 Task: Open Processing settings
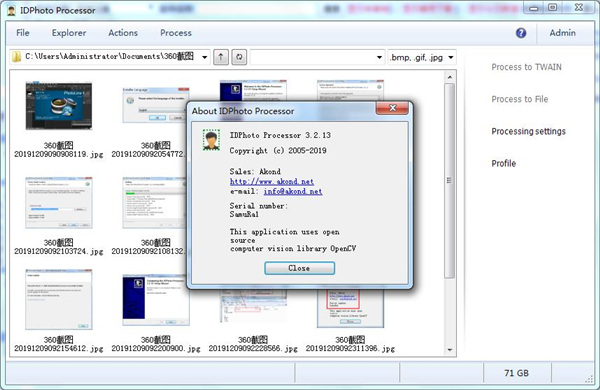click(x=528, y=131)
